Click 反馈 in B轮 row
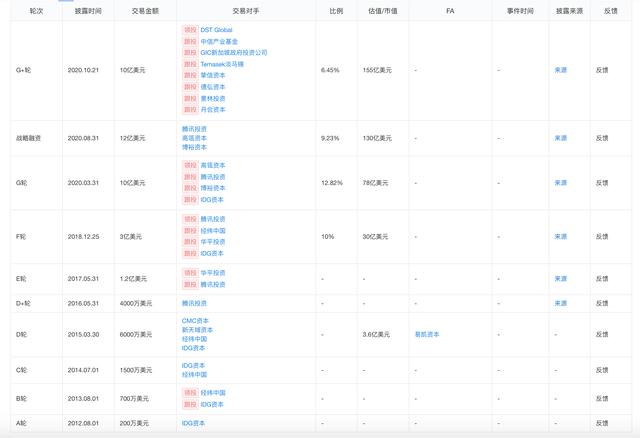This screenshot has height=438, width=640. pos(602,398)
